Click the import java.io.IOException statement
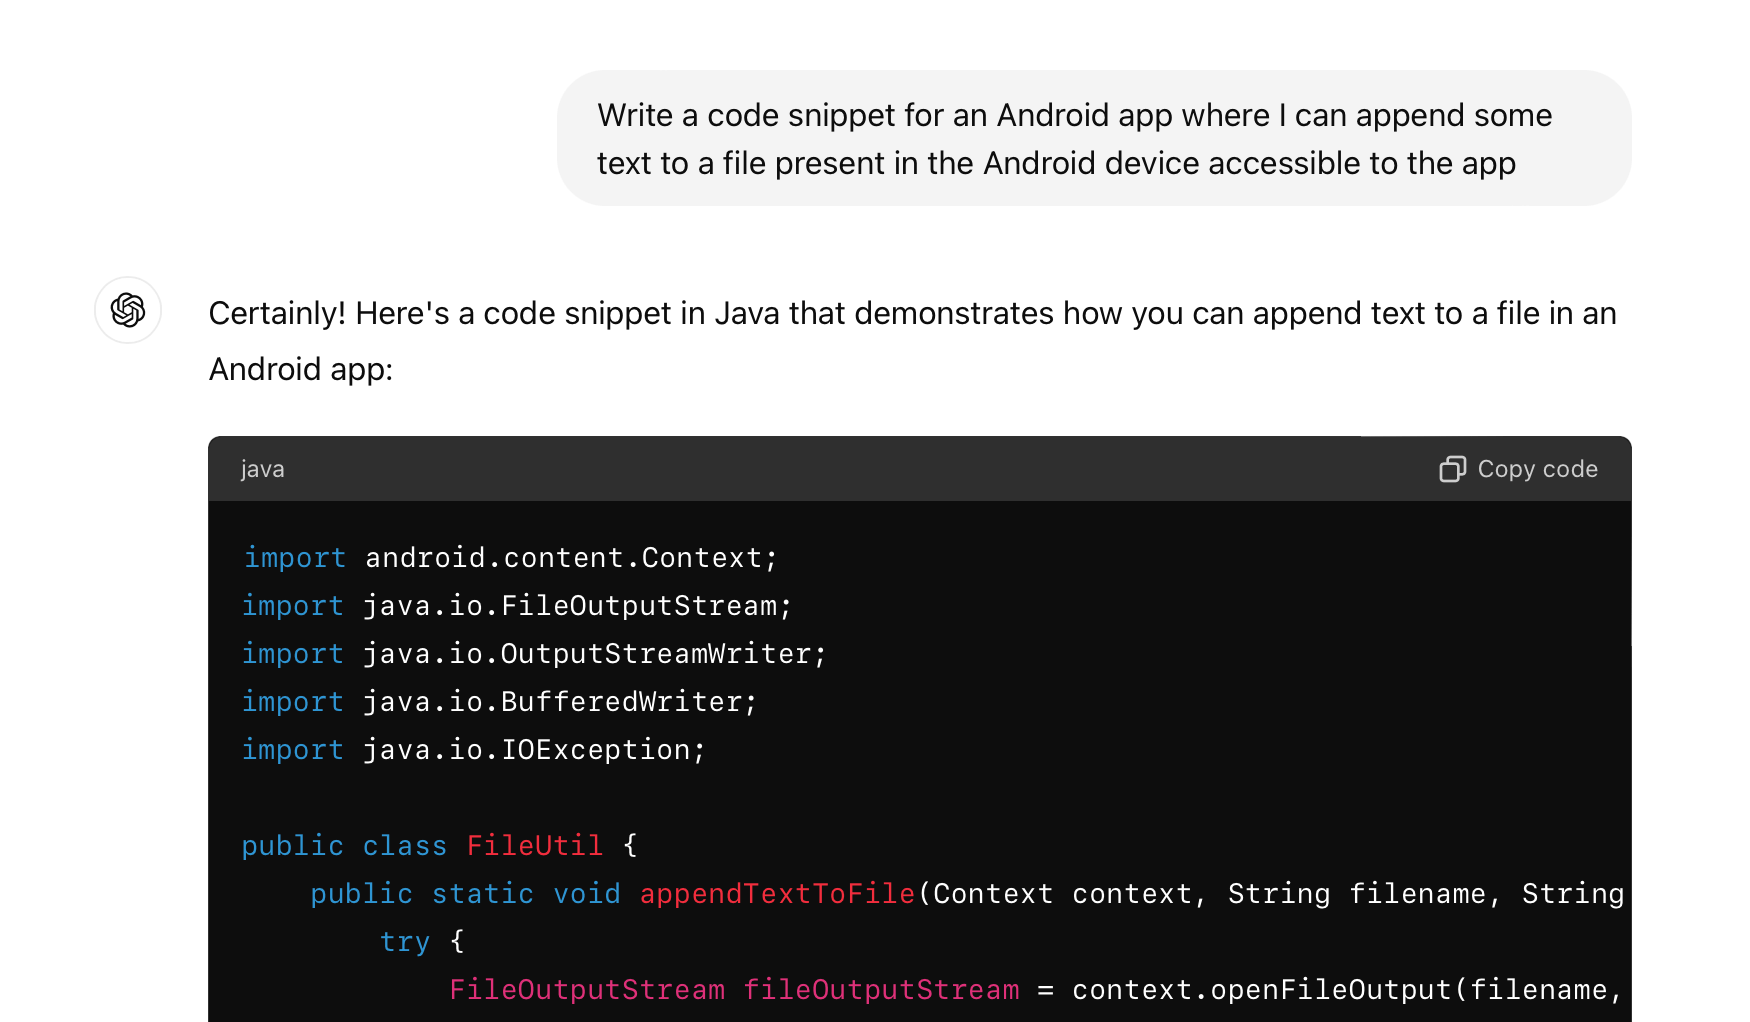1750x1022 pixels. pos(472,749)
